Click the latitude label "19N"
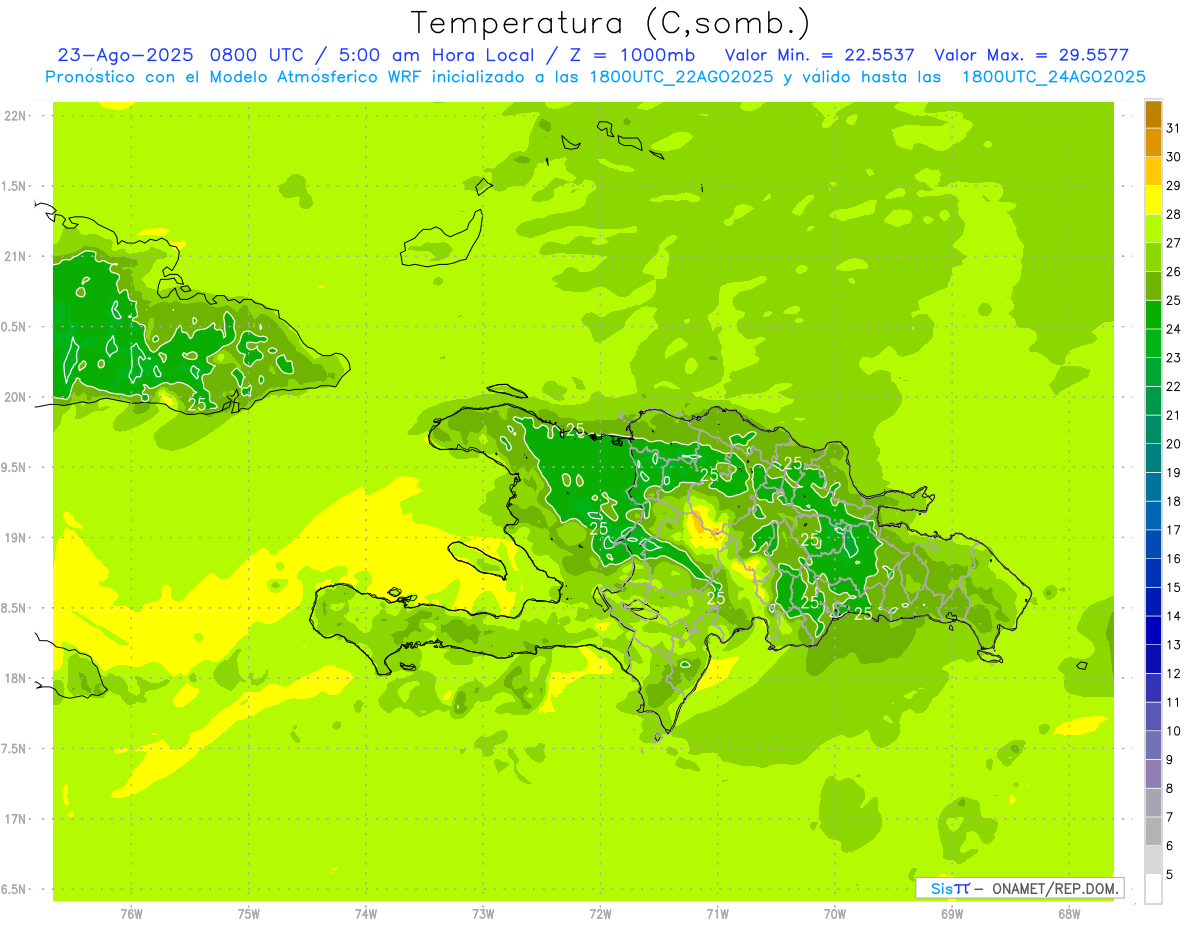The width and height of the screenshot is (1200, 927). tap(17, 537)
